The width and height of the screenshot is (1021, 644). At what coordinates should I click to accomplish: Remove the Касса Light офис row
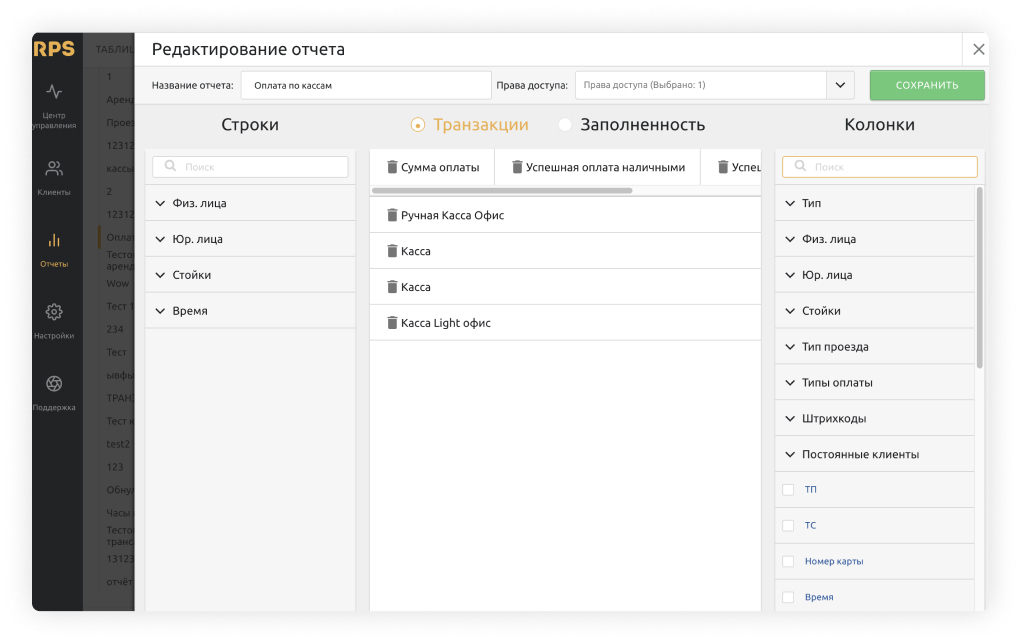coord(392,324)
